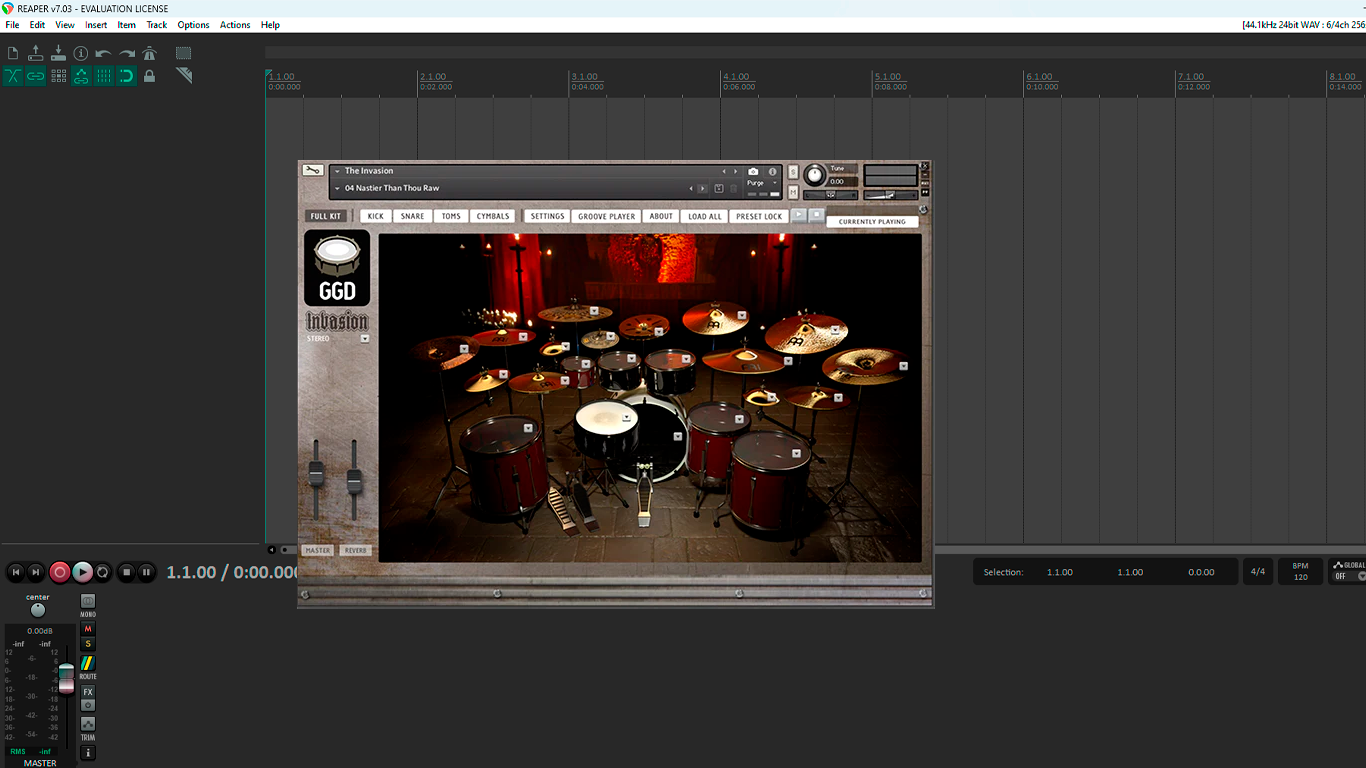Expand The Invasion instrument dropdown arrow

tap(338, 171)
